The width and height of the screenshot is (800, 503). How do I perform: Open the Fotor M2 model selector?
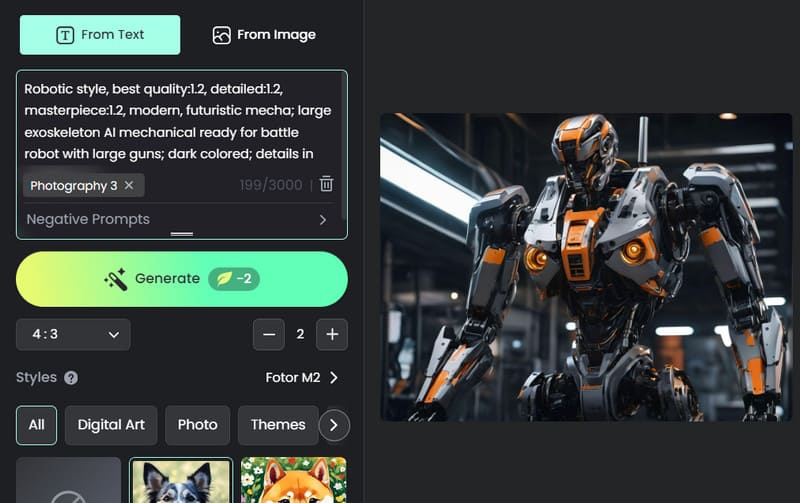300,378
